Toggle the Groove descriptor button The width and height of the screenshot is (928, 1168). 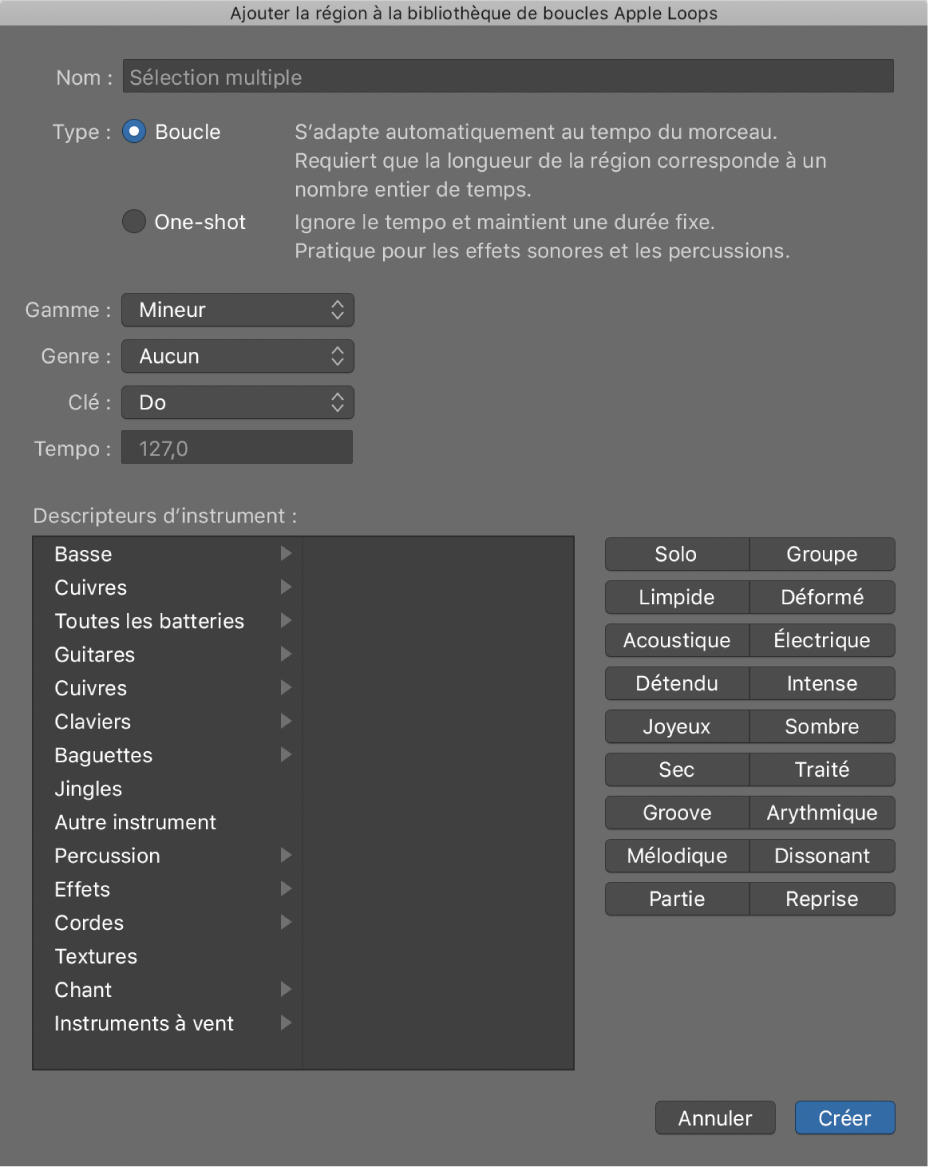pos(676,813)
